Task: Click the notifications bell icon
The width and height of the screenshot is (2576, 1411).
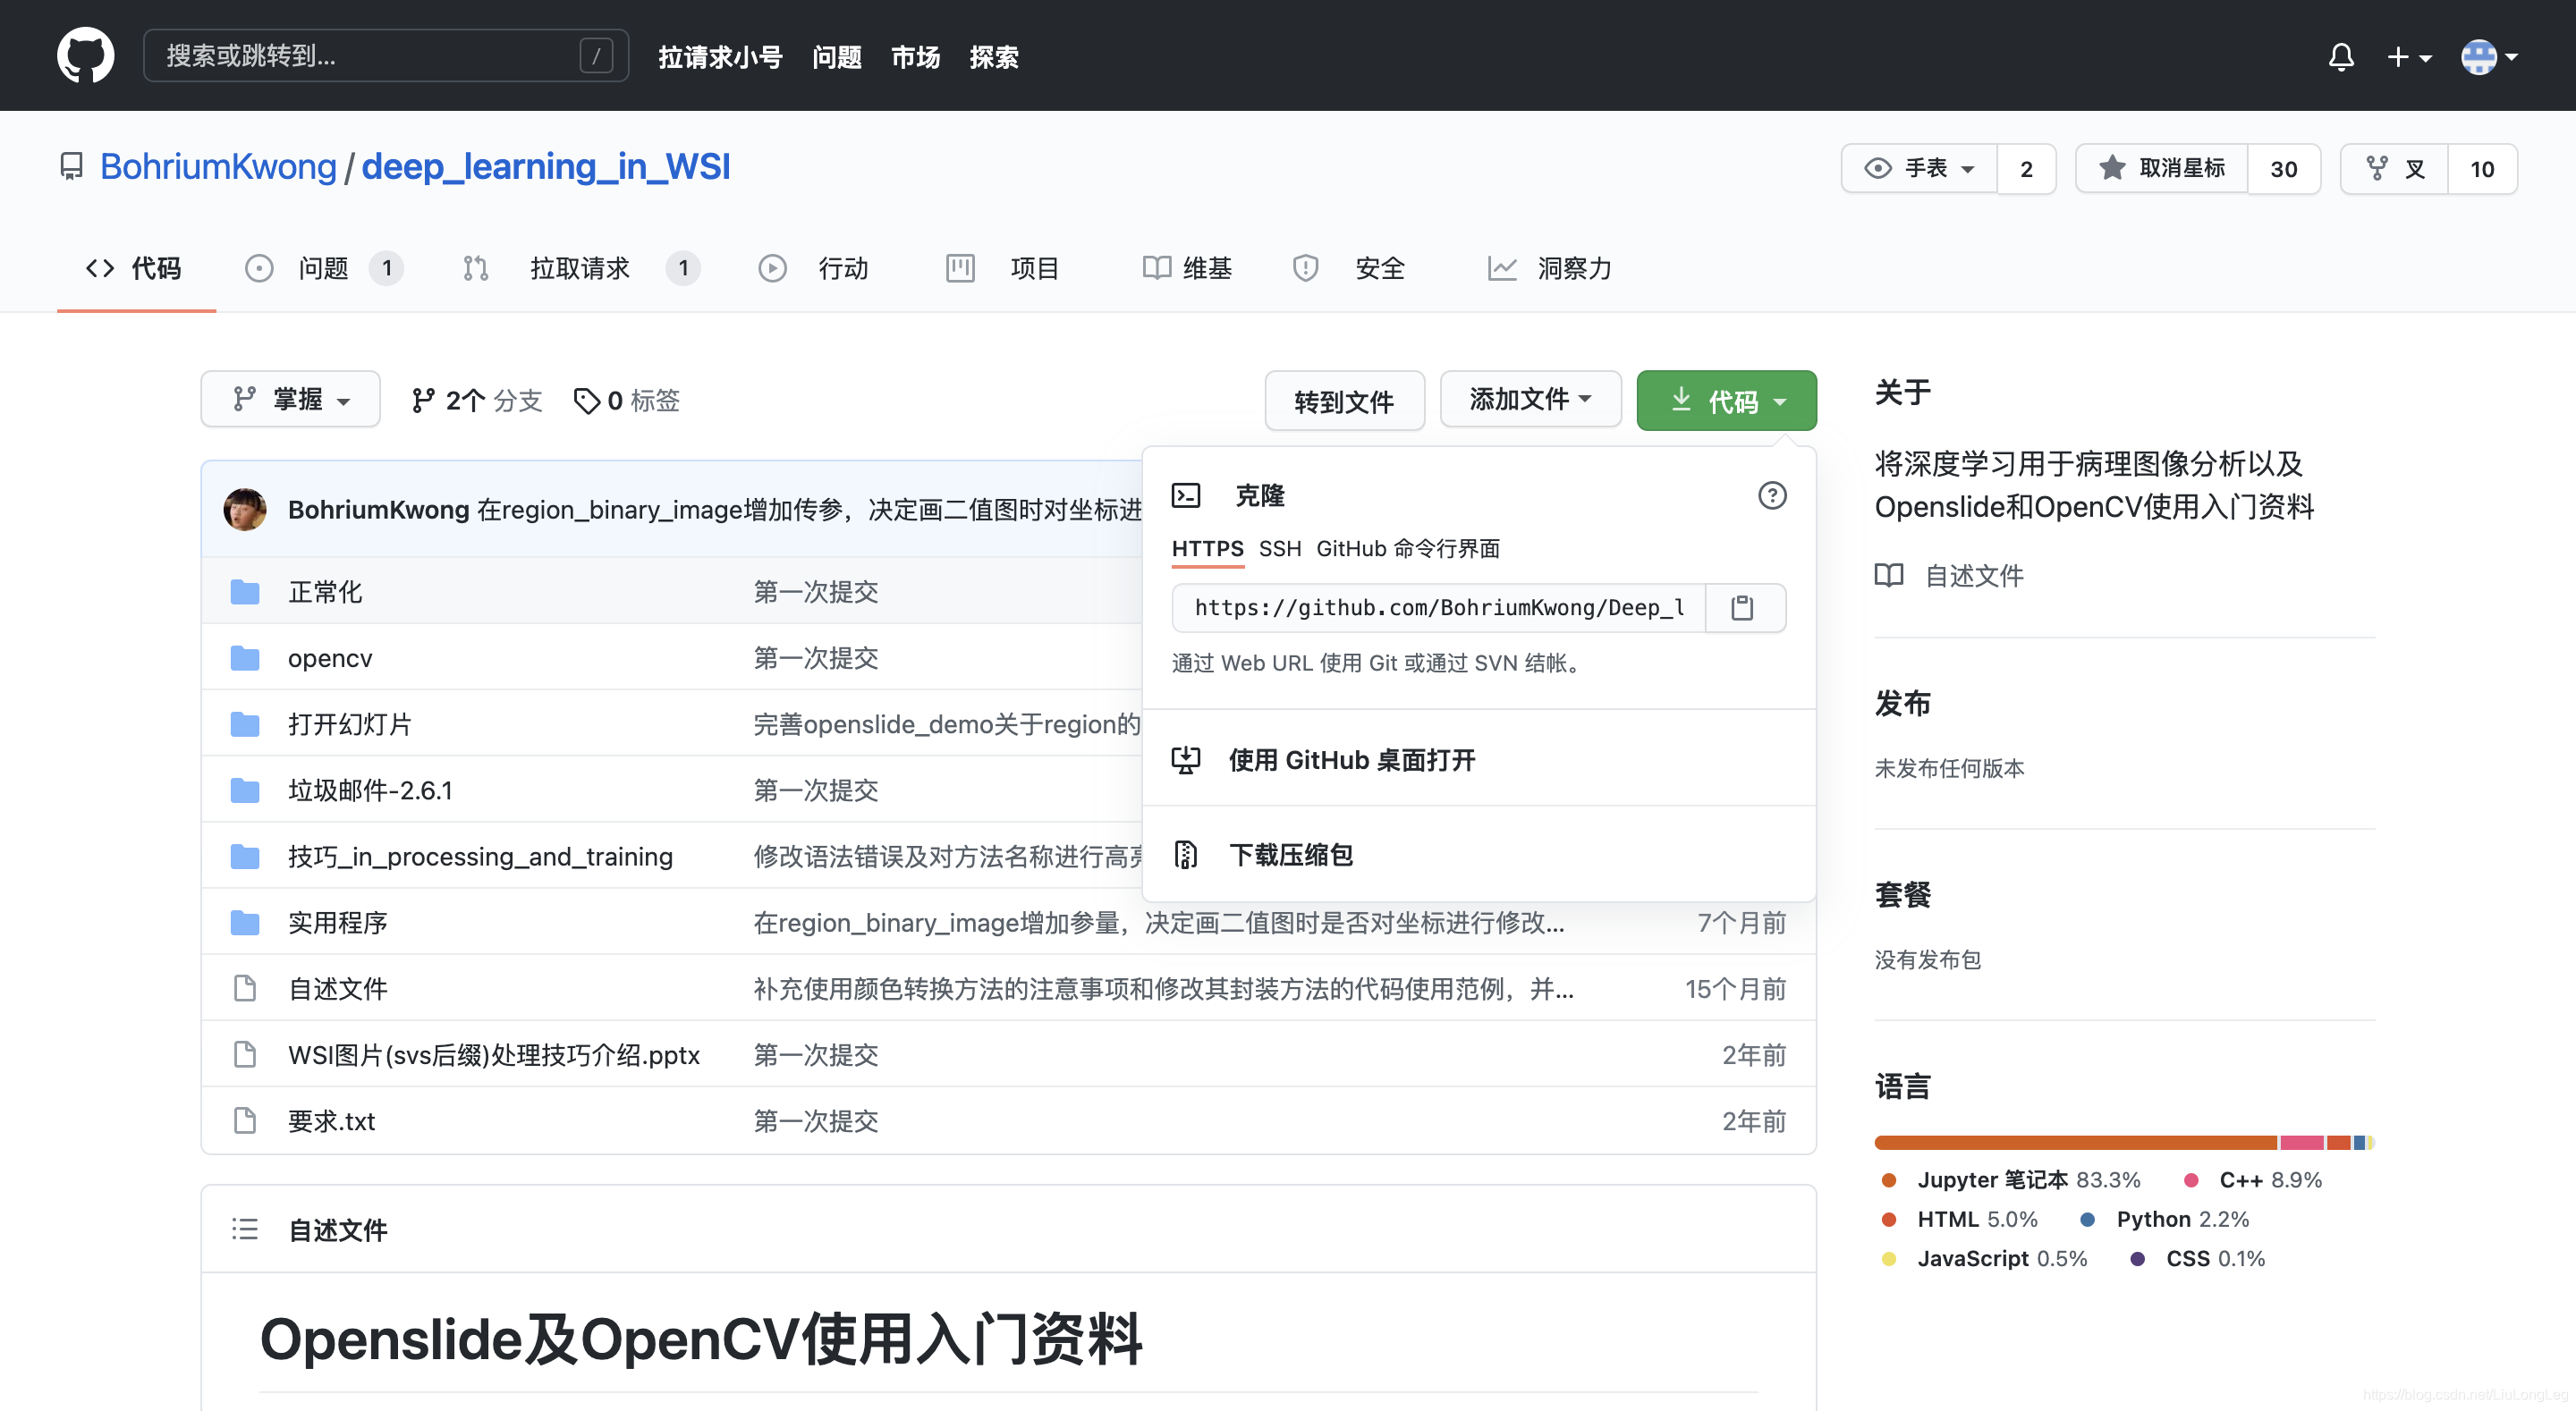Action: (x=2340, y=57)
